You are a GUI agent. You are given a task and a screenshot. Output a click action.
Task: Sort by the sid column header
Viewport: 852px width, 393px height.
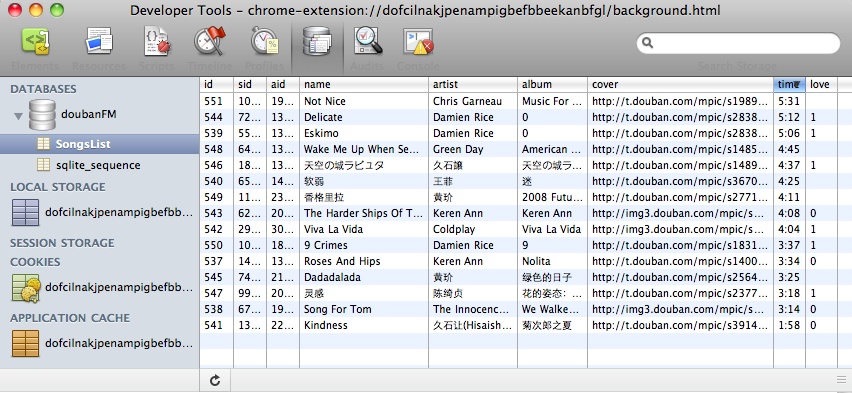[250, 84]
